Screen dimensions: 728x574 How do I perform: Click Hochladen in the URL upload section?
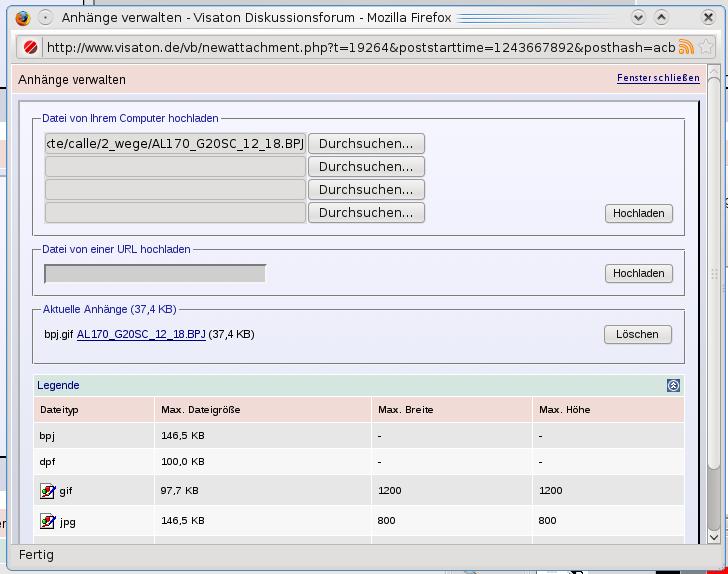638,273
